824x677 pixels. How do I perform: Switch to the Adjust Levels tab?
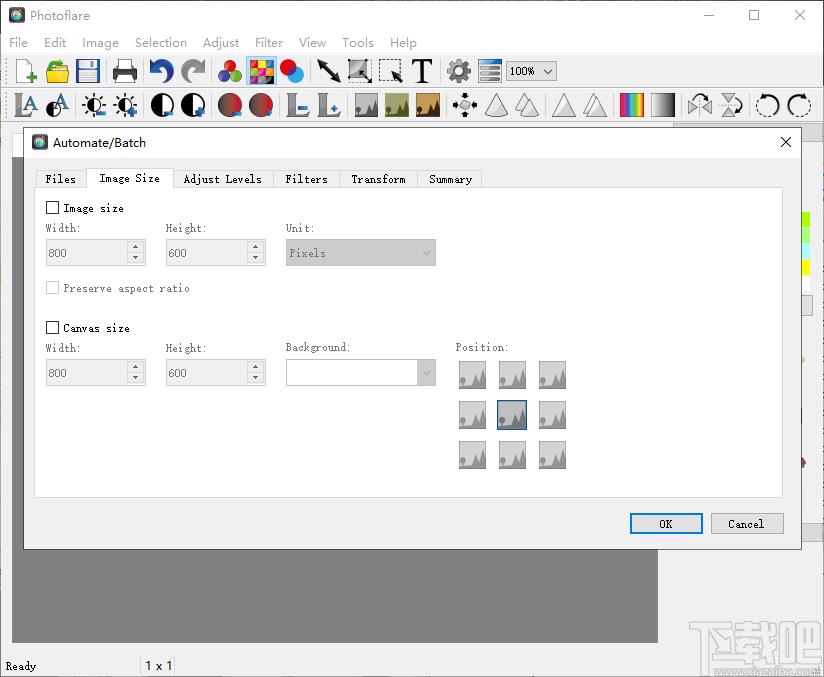(223, 179)
